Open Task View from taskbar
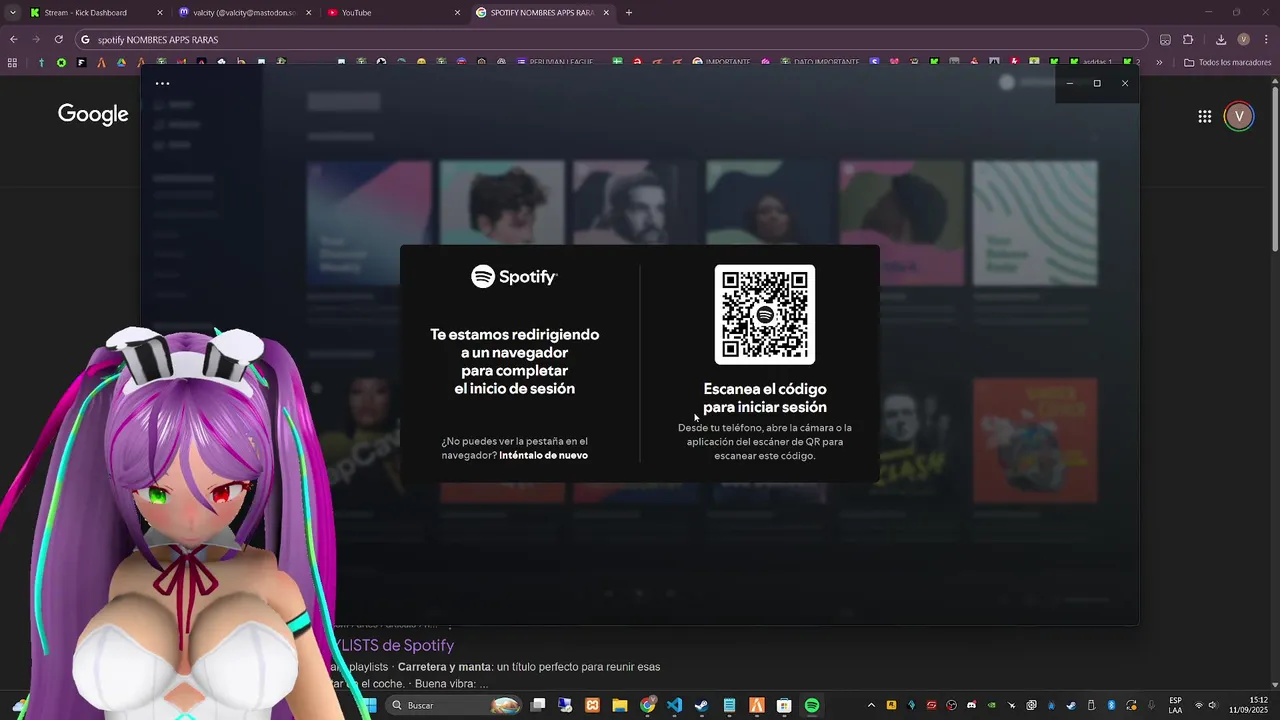 coord(538,706)
